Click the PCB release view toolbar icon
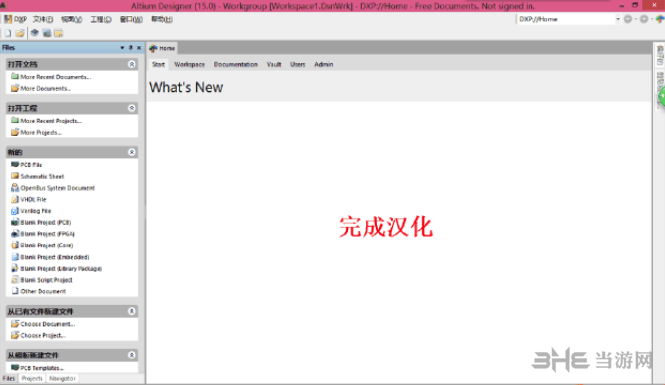This screenshot has height=385, width=665. tap(47, 33)
